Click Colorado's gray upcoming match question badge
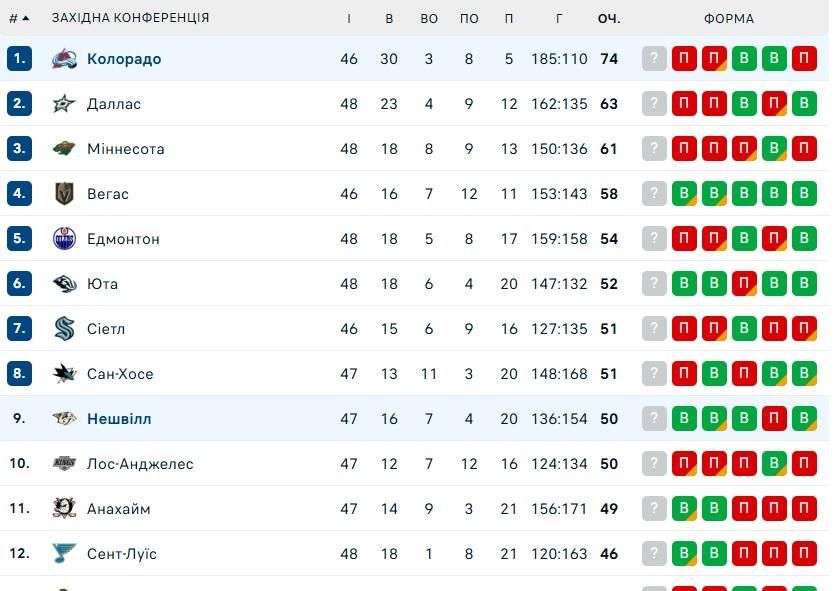837x591 pixels. pyautogui.click(x=654, y=59)
